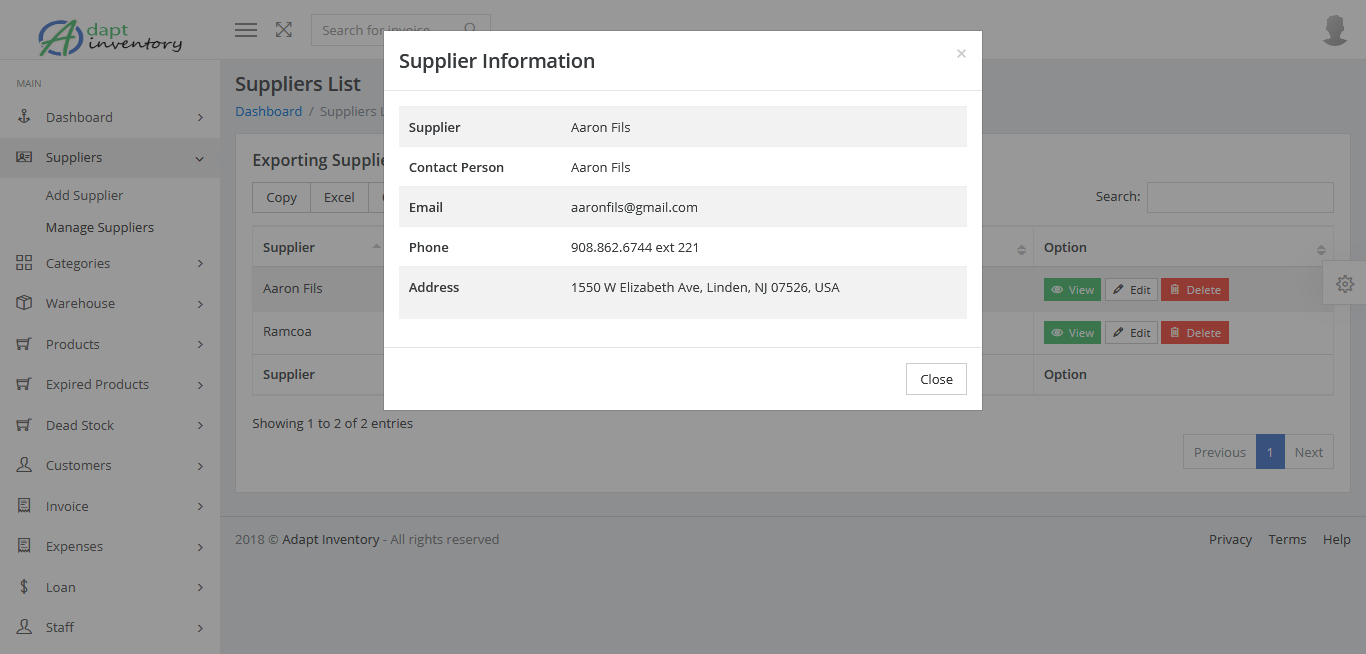View the Ramcoa supplier details

click(1072, 333)
